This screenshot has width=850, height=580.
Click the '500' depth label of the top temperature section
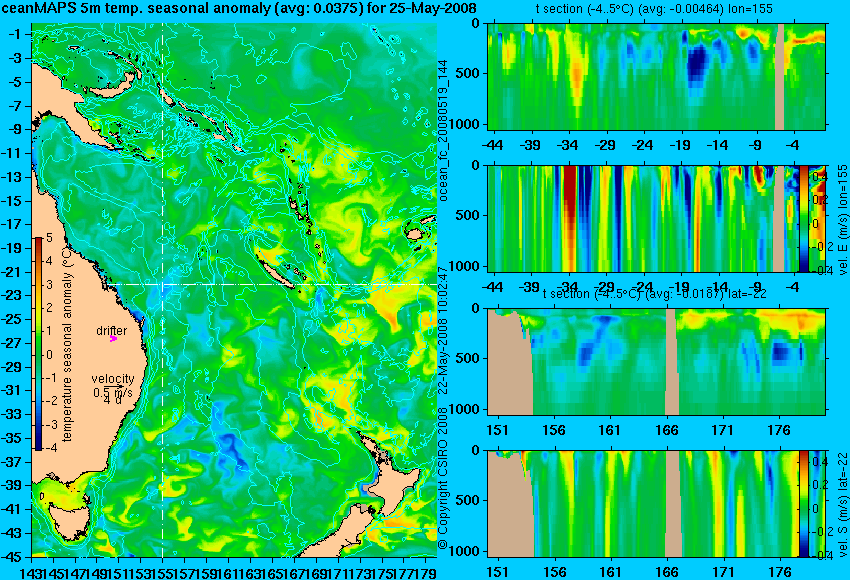(469, 73)
